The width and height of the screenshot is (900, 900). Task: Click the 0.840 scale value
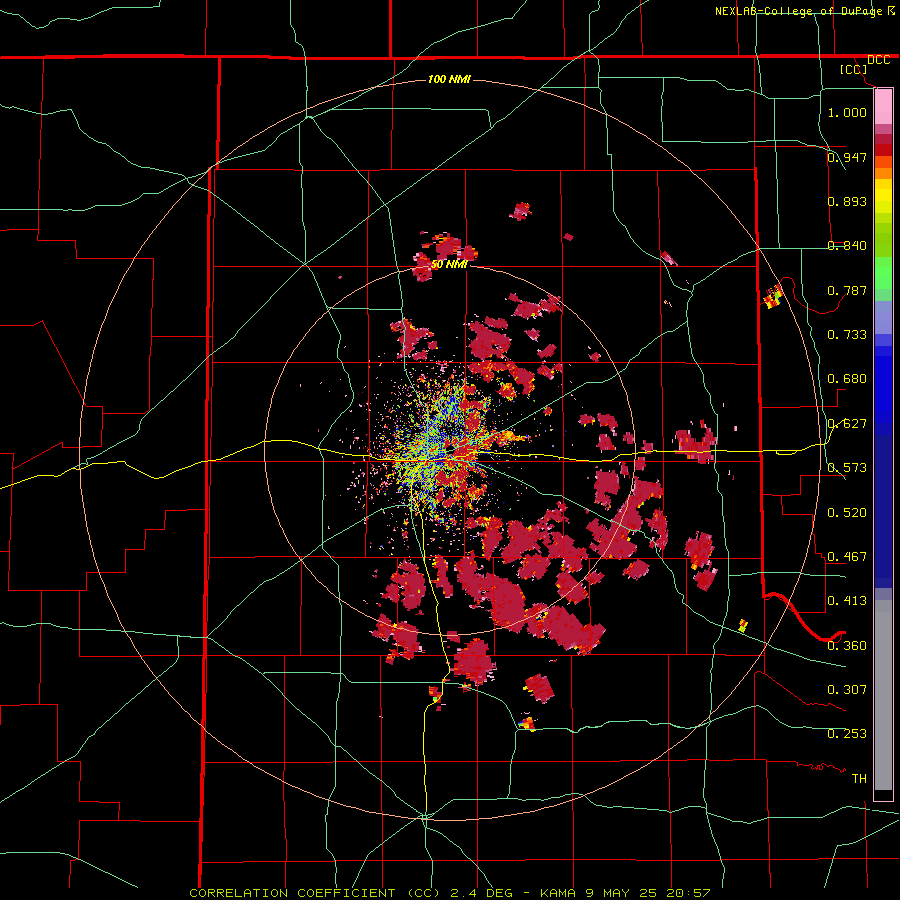click(847, 246)
